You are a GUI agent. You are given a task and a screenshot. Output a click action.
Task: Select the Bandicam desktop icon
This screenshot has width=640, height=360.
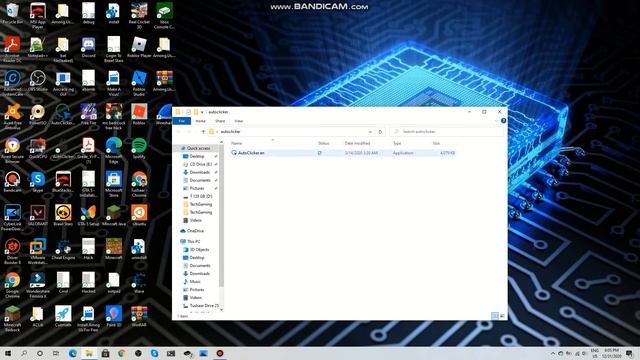[x=12, y=182]
